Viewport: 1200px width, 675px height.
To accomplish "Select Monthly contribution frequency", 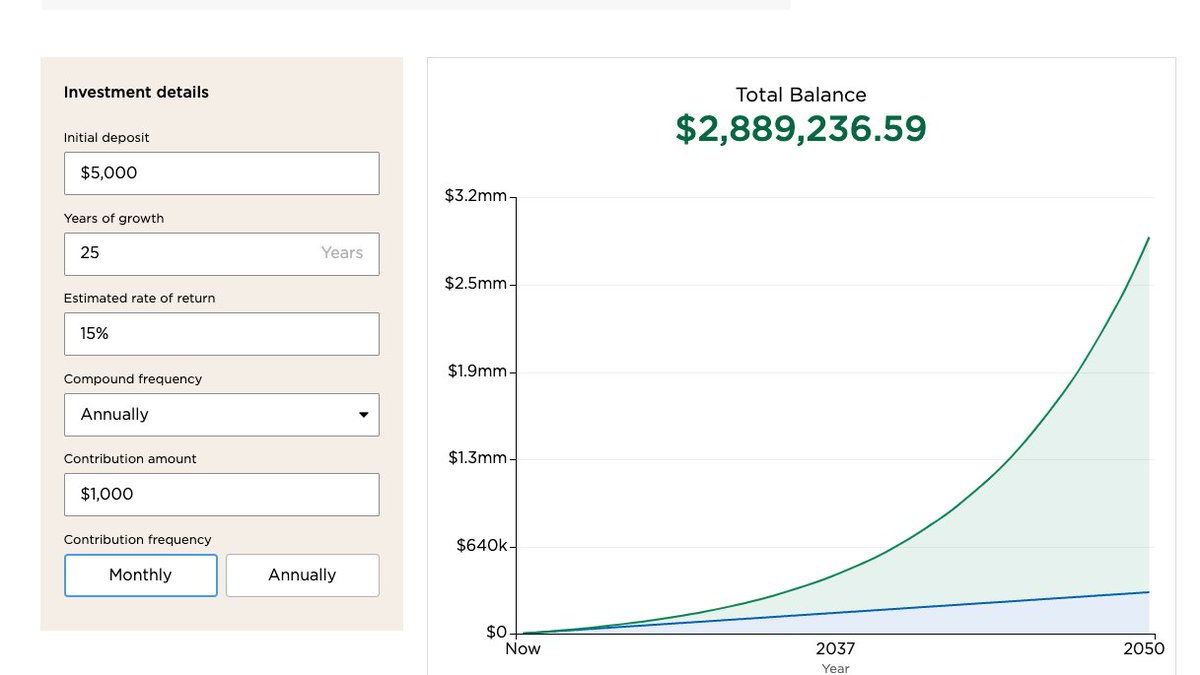I will pyautogui.click(x=141, y=575).
